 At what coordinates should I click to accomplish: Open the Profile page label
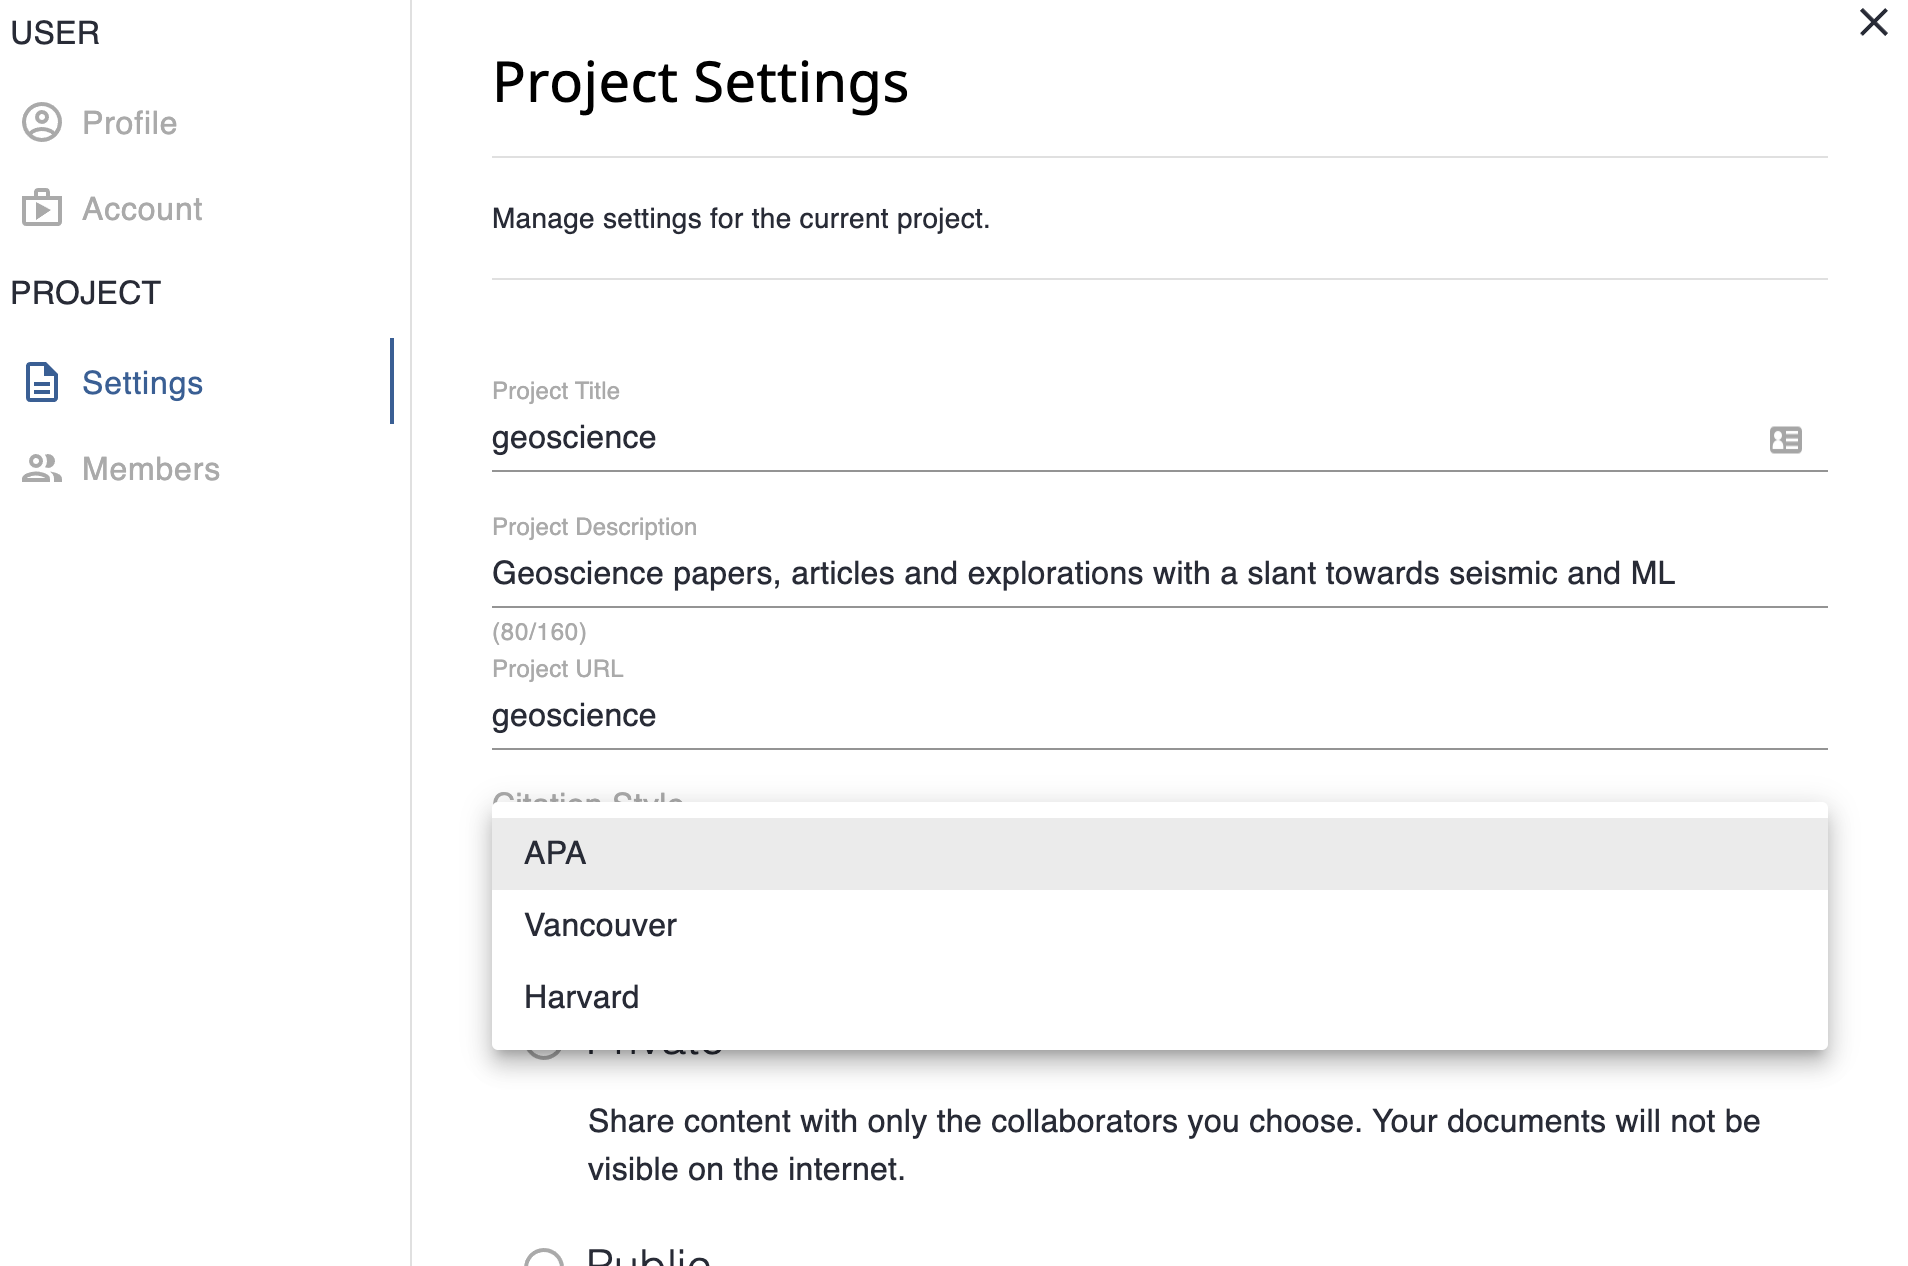[129, 123]
